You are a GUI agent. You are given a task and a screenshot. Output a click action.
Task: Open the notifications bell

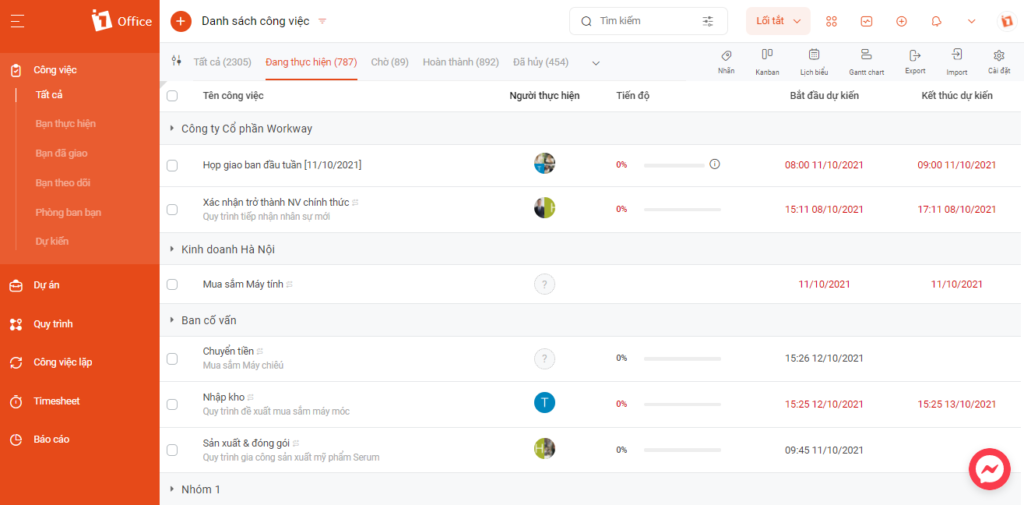point(936,21)
